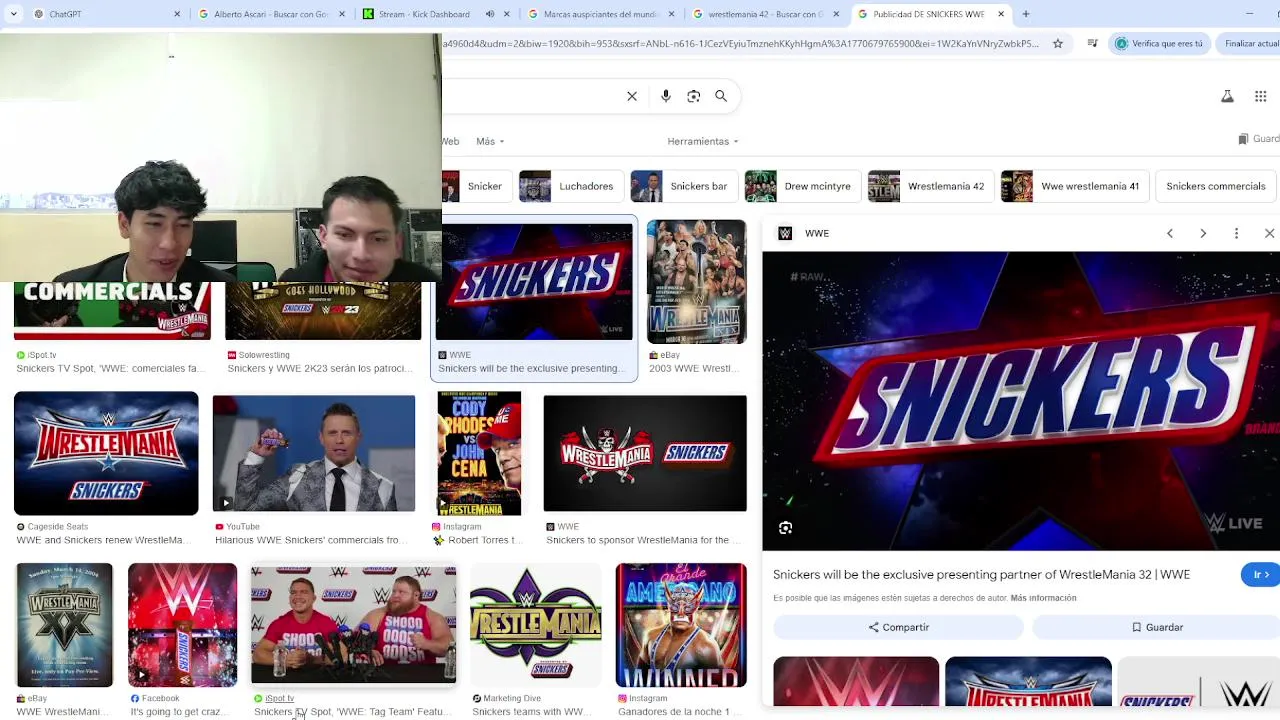Open Facebook It's going to get crazy thumbnail
This screenshot has width=1280, height=720.
(182, 625)
